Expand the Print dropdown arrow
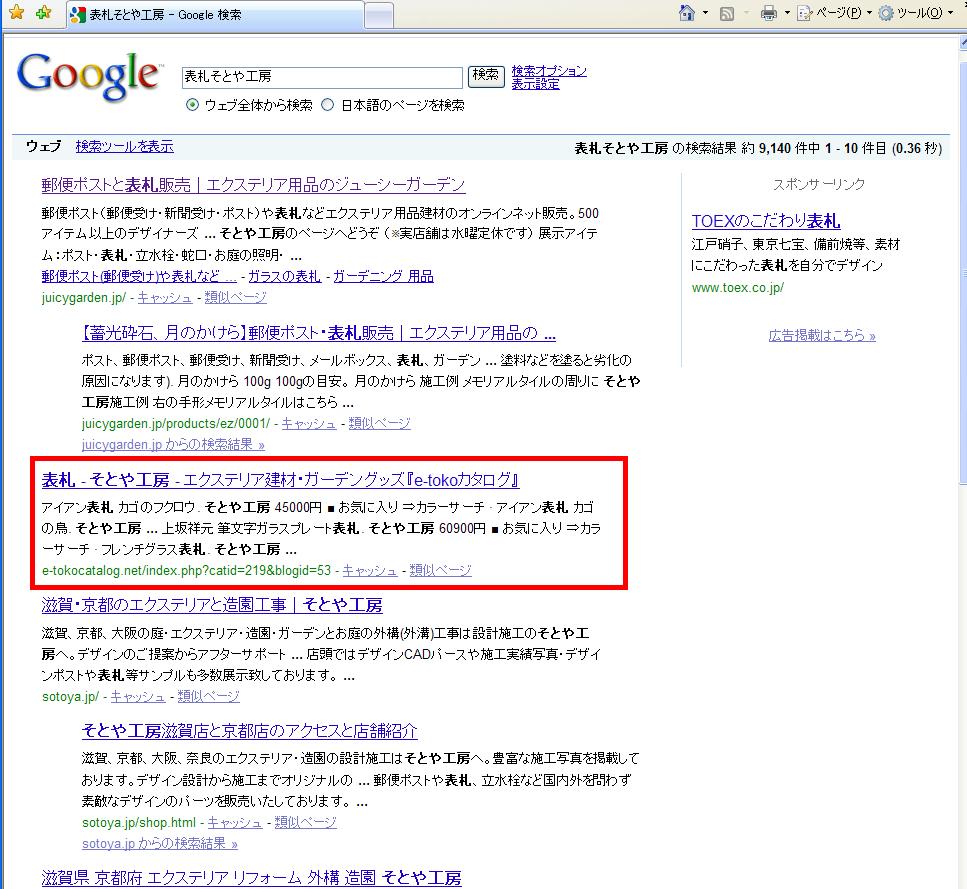Screen dimensions: 967x889 coord(787,14)
